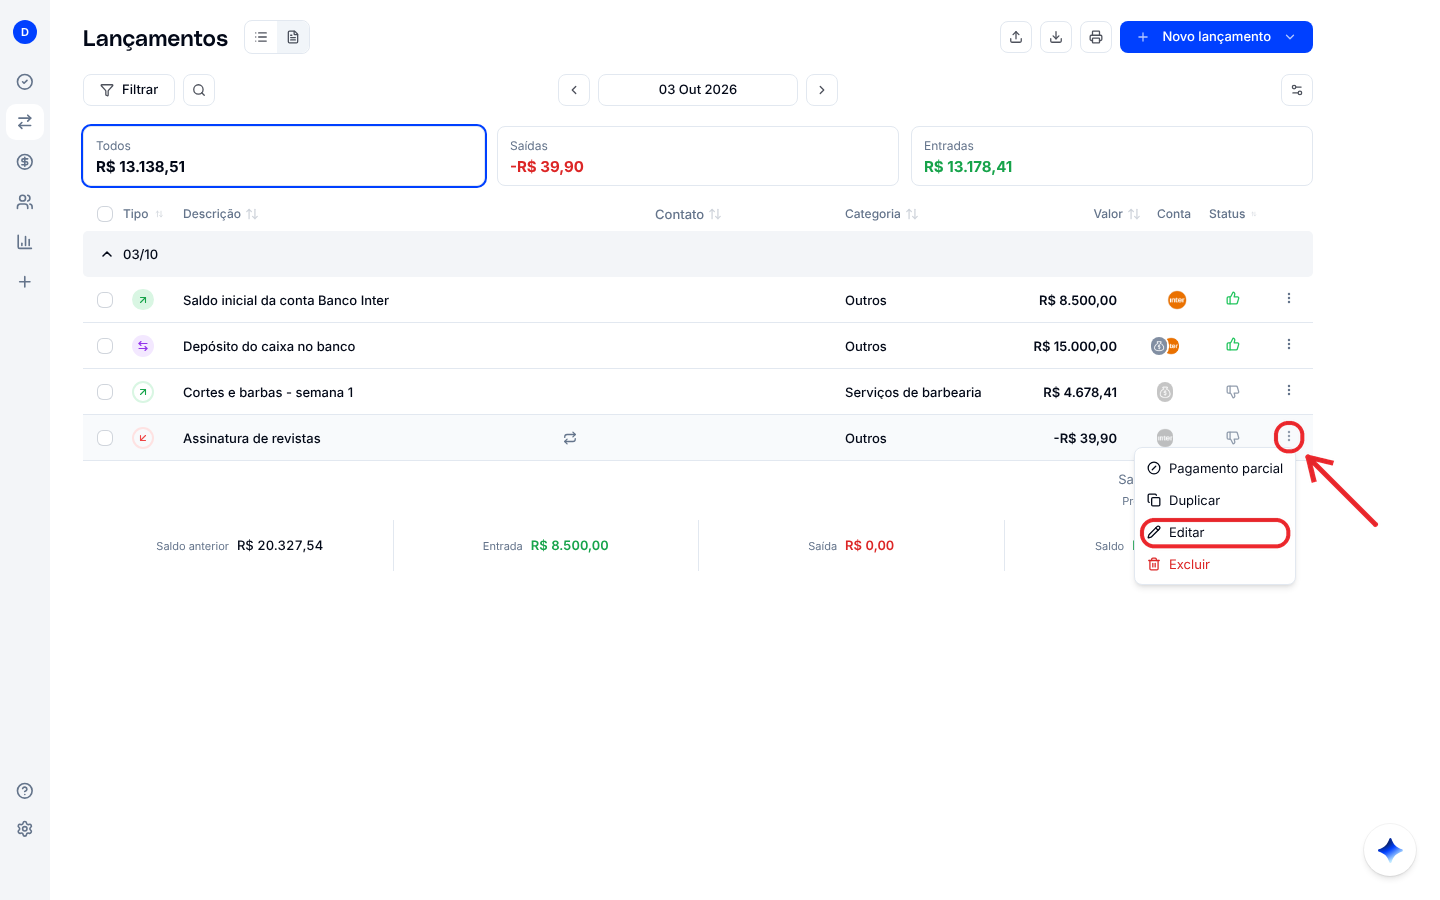Toggle paid status thumb on Depósito do caixa row
Viewport: 1440px width, 900px height.
coord(1233,345)
